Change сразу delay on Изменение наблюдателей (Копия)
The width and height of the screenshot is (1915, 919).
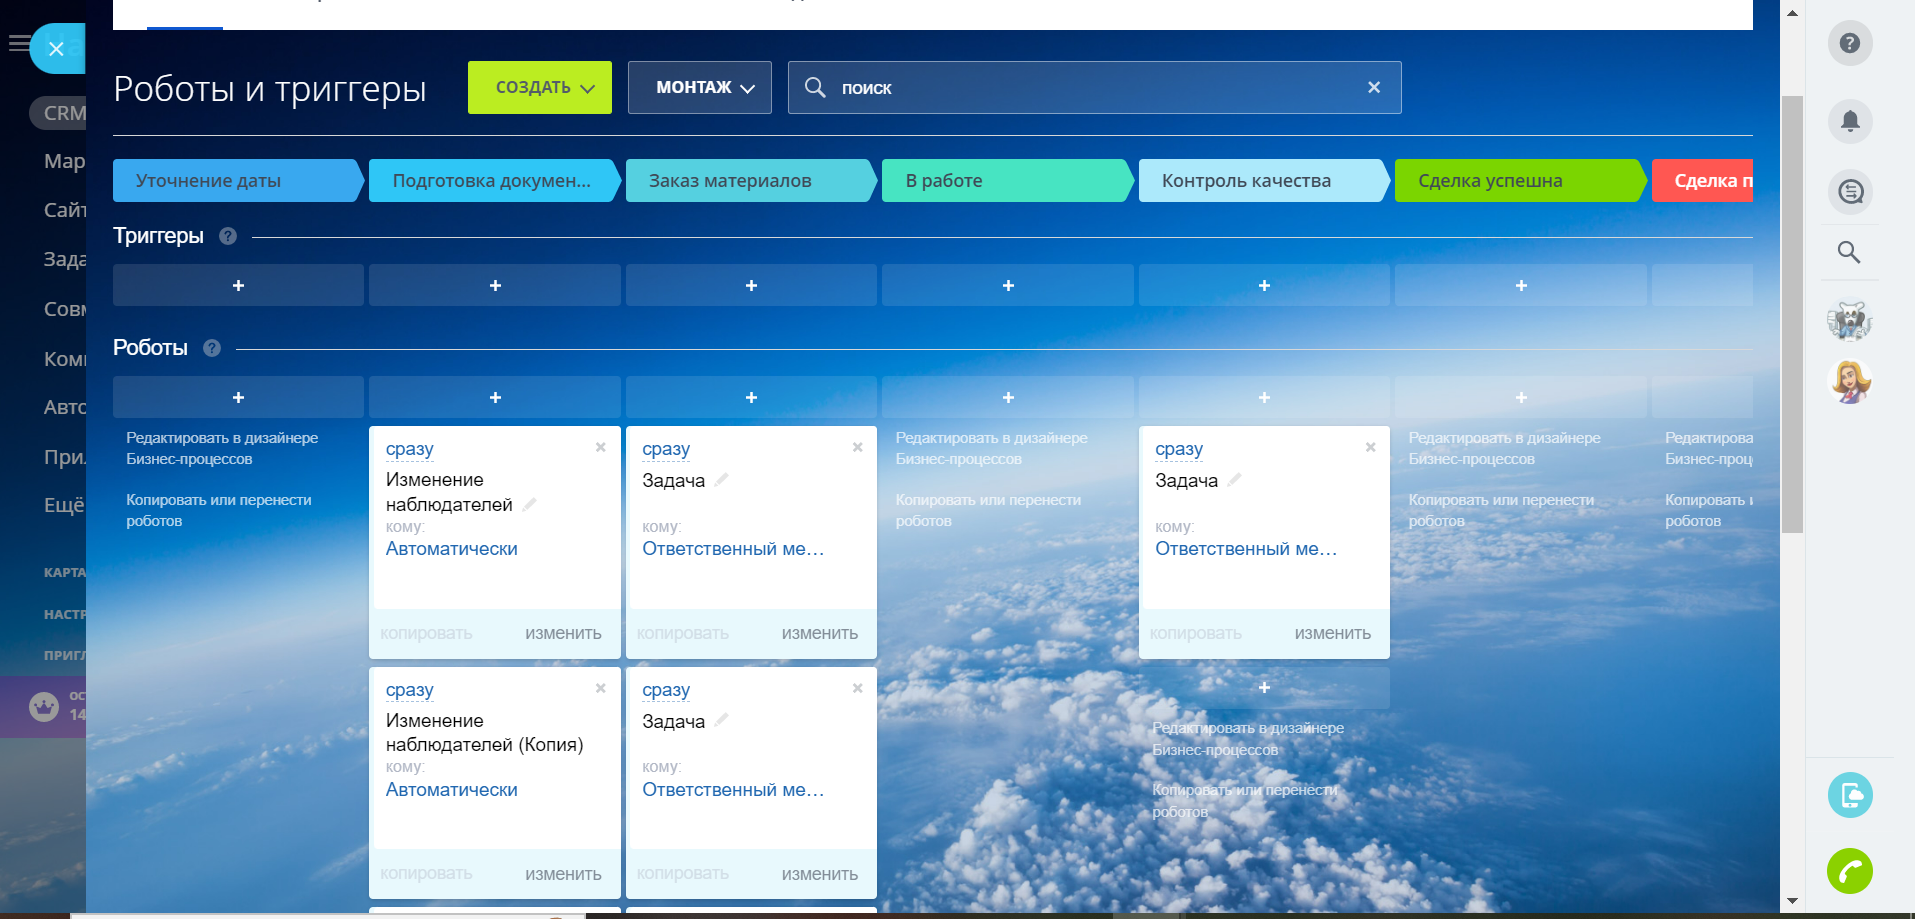[x=410, y=690]
